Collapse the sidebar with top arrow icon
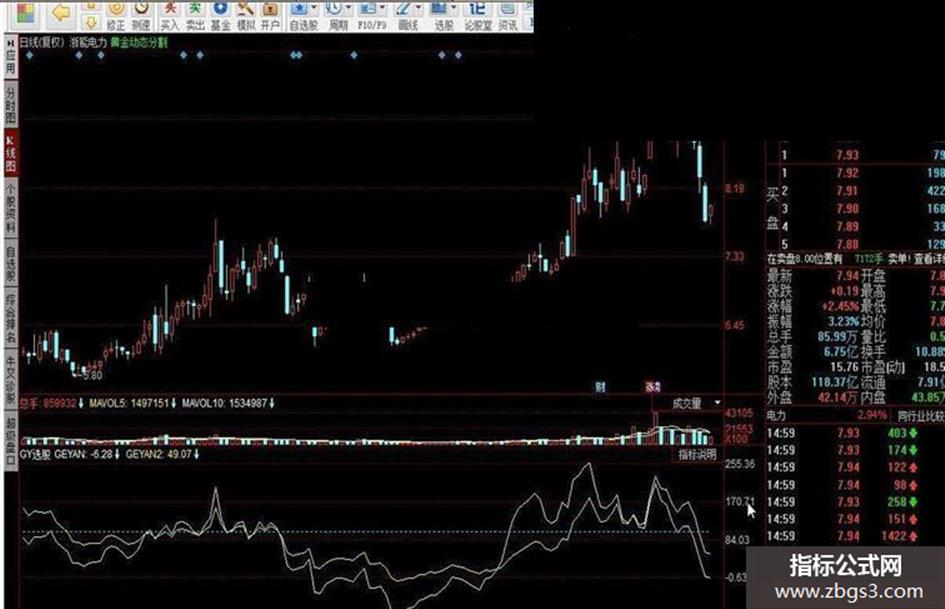The width and height of the screenshot is (945, 609). [10, 42]
